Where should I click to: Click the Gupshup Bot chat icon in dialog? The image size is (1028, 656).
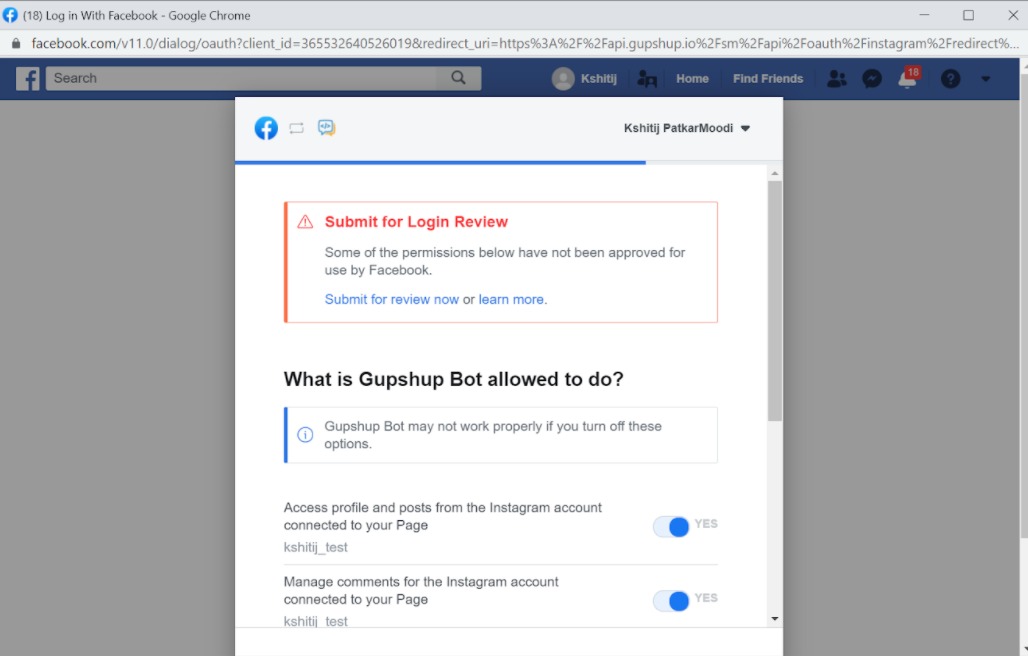pyautogui.click(x=326, y=127)
